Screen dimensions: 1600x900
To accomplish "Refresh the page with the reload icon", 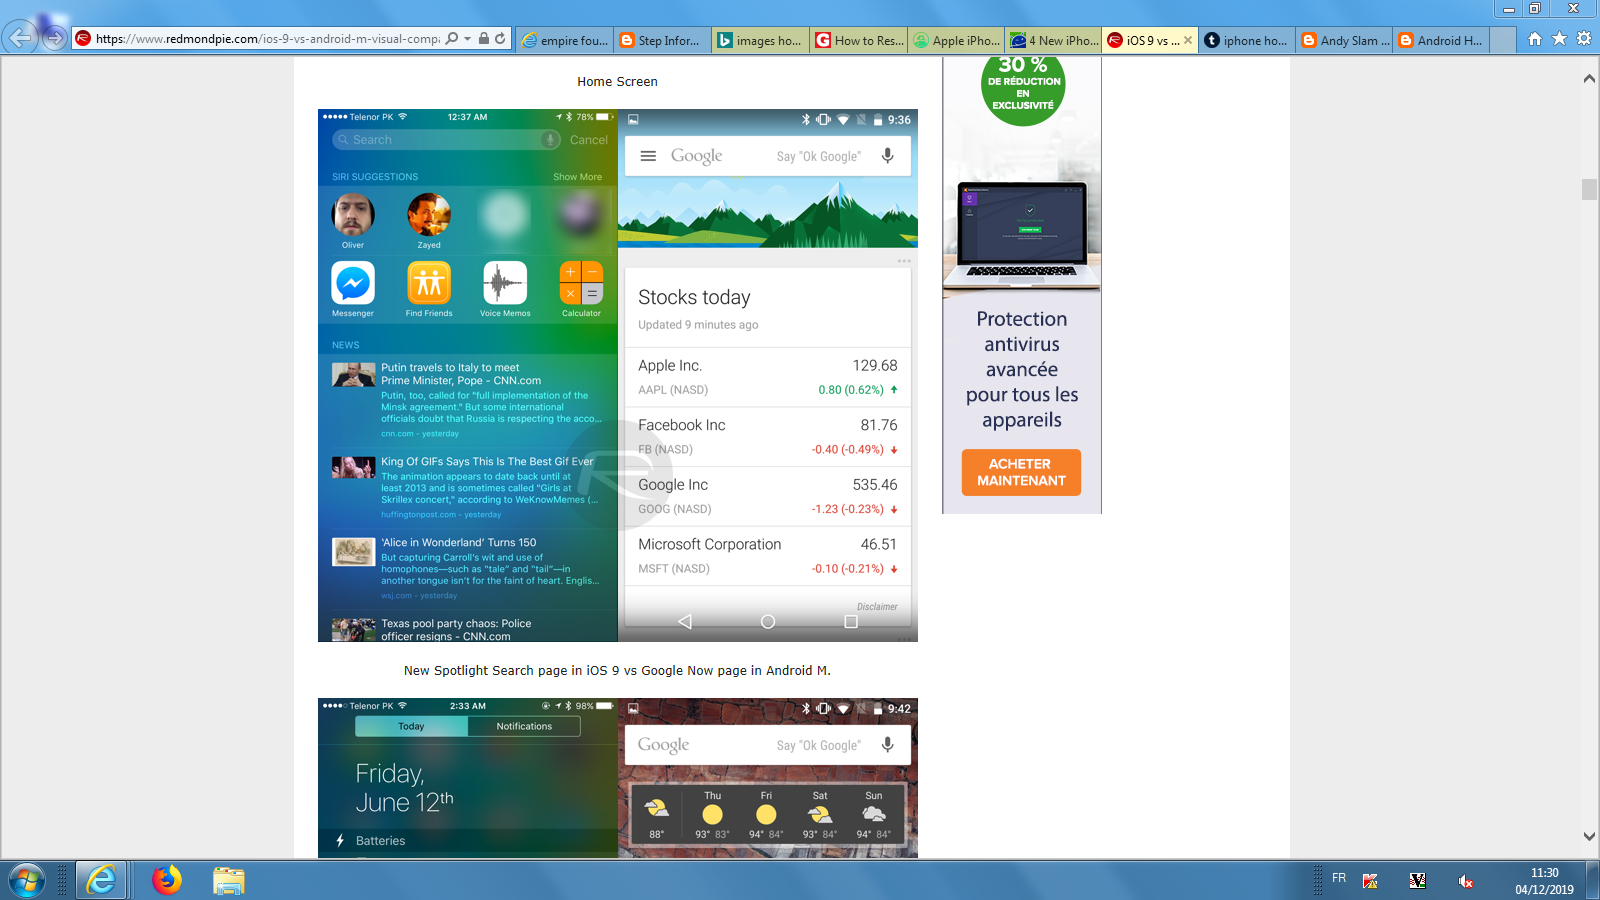I will pos(500,39).
